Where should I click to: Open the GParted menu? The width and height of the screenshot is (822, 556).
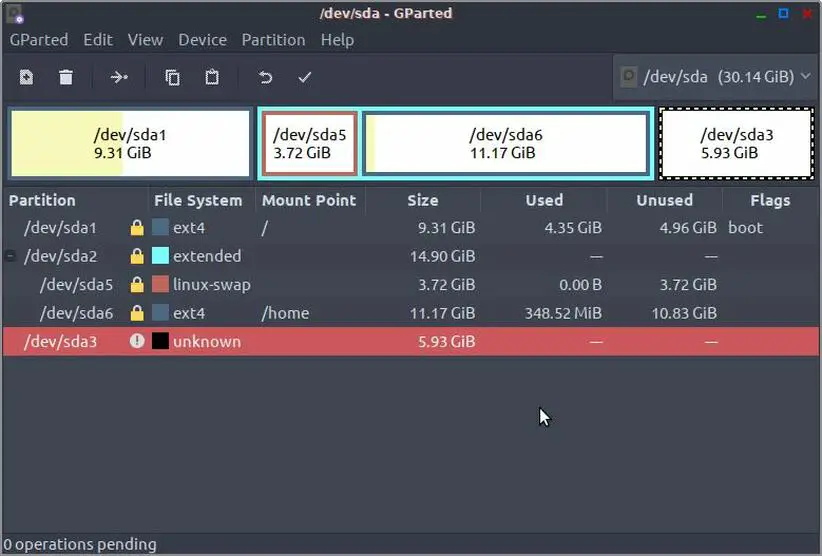coord(39,40)
